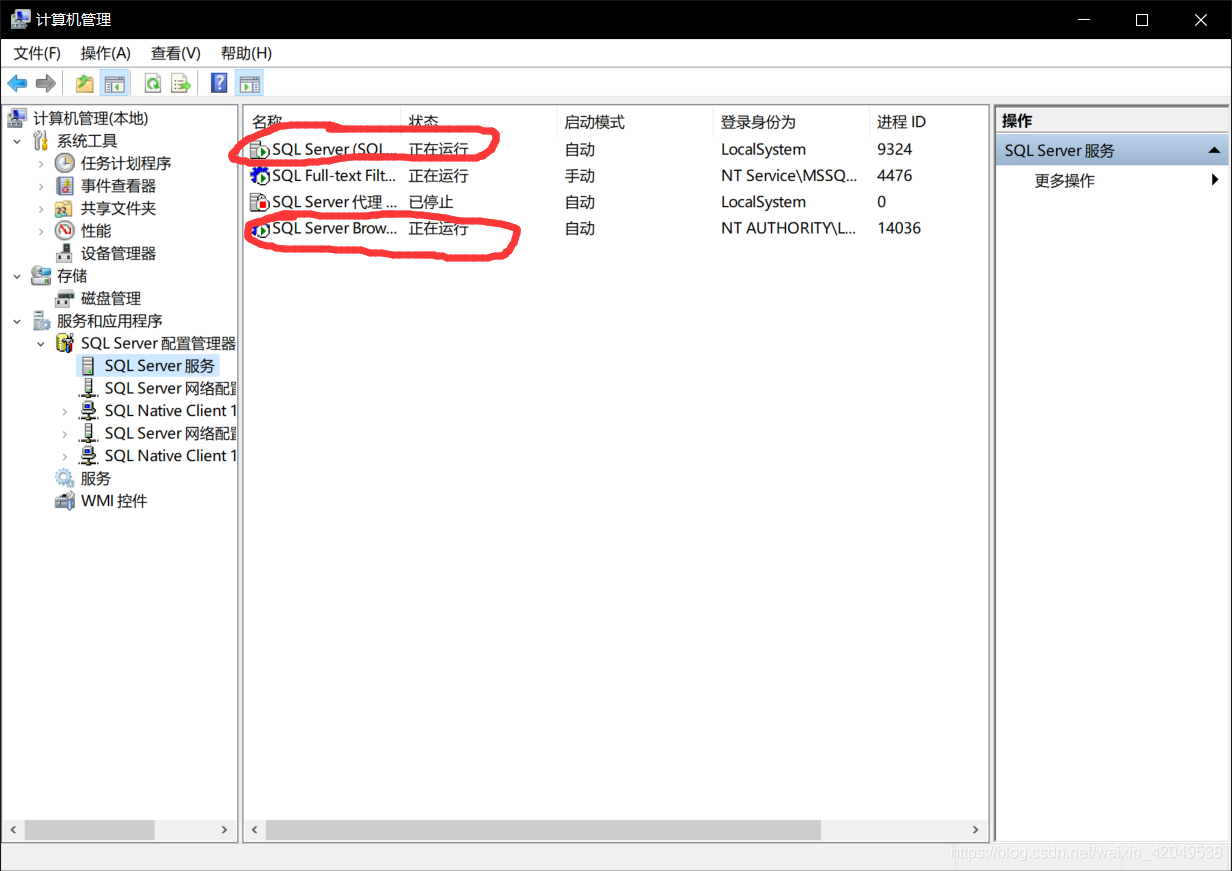Open the 更多操作 submenu in actions pane
1232x871 pixels.
tap(1112, 180)
